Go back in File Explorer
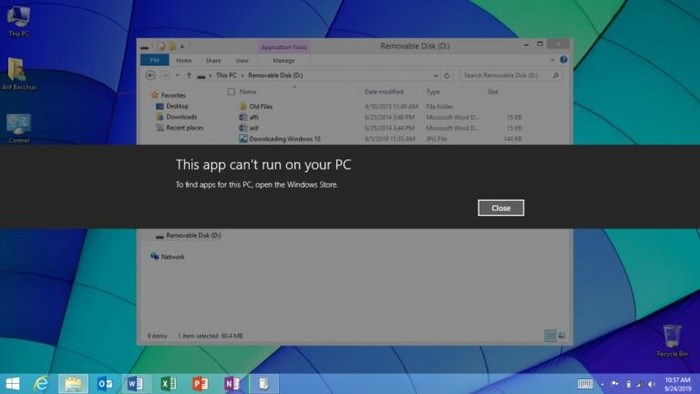The image size is (700, 394). click(150, 75)
